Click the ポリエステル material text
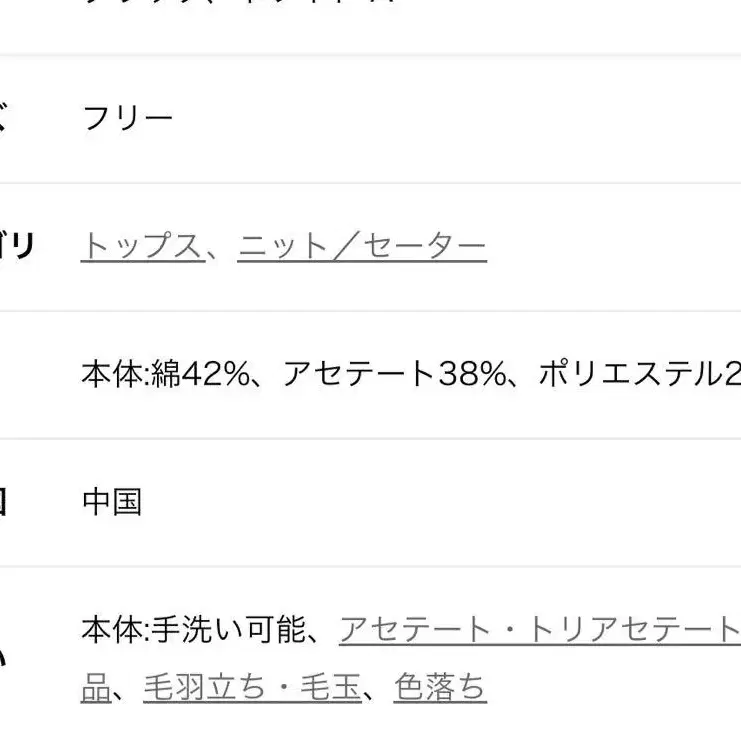The image size is (741, 741). click(638, 374)
